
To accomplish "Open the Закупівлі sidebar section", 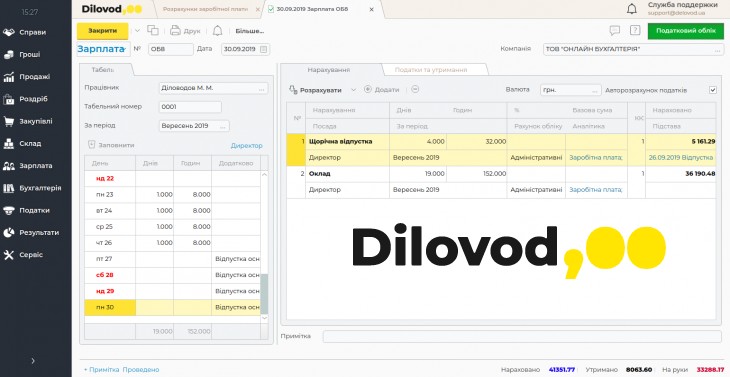I will [x=28, y=121].
